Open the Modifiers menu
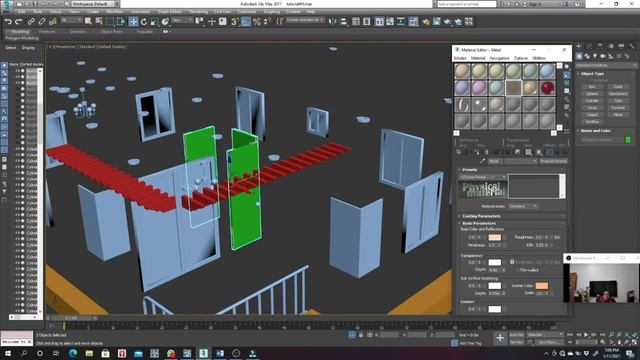The image size is (640, 360). (115, 12)
